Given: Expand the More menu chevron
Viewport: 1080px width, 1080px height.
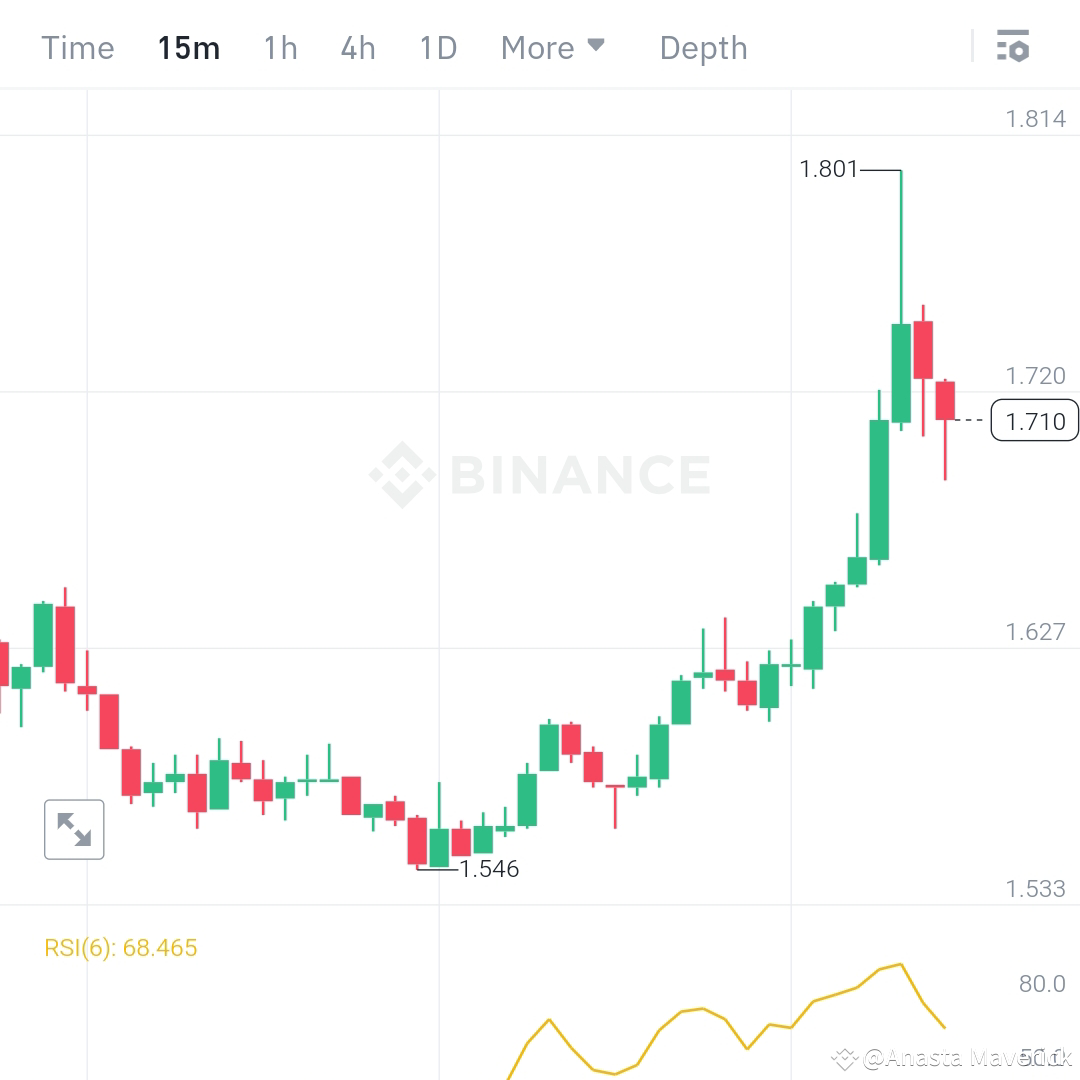Looking at the screenshot, I should pyautogui.click(x=597, y=45).
